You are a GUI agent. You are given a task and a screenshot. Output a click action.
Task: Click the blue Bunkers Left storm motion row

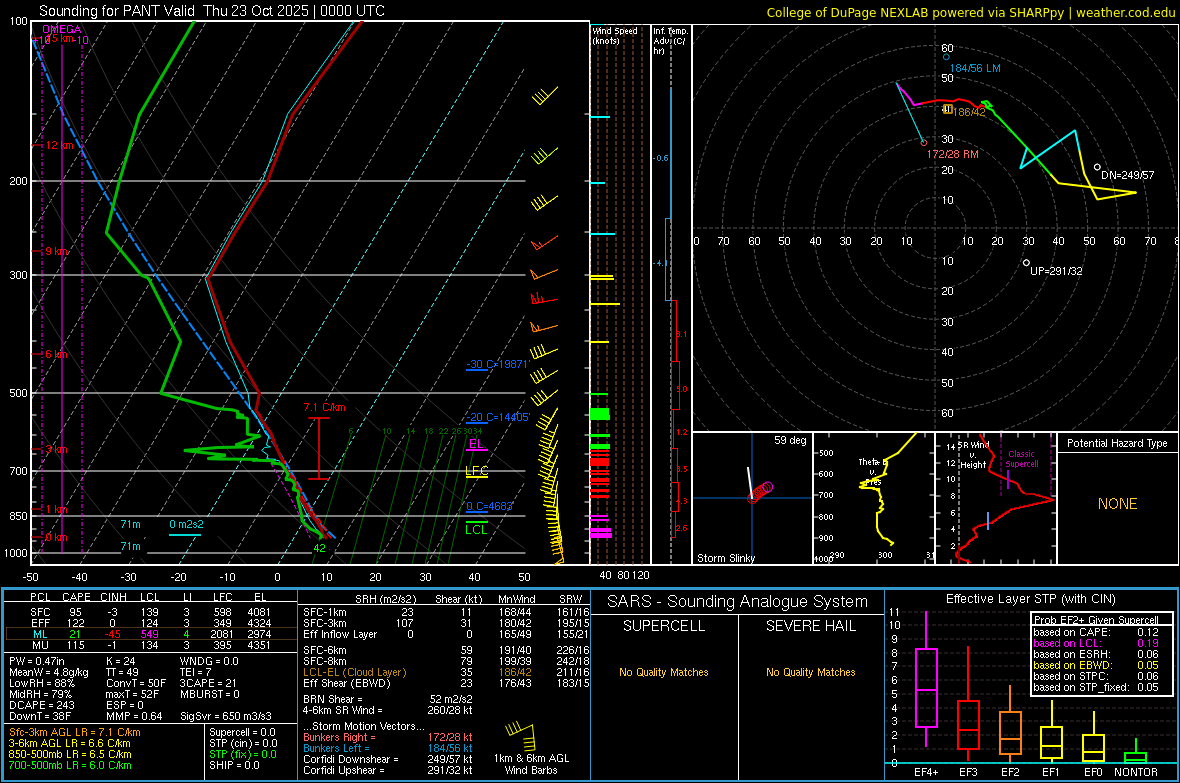click(x=388, y=749)
